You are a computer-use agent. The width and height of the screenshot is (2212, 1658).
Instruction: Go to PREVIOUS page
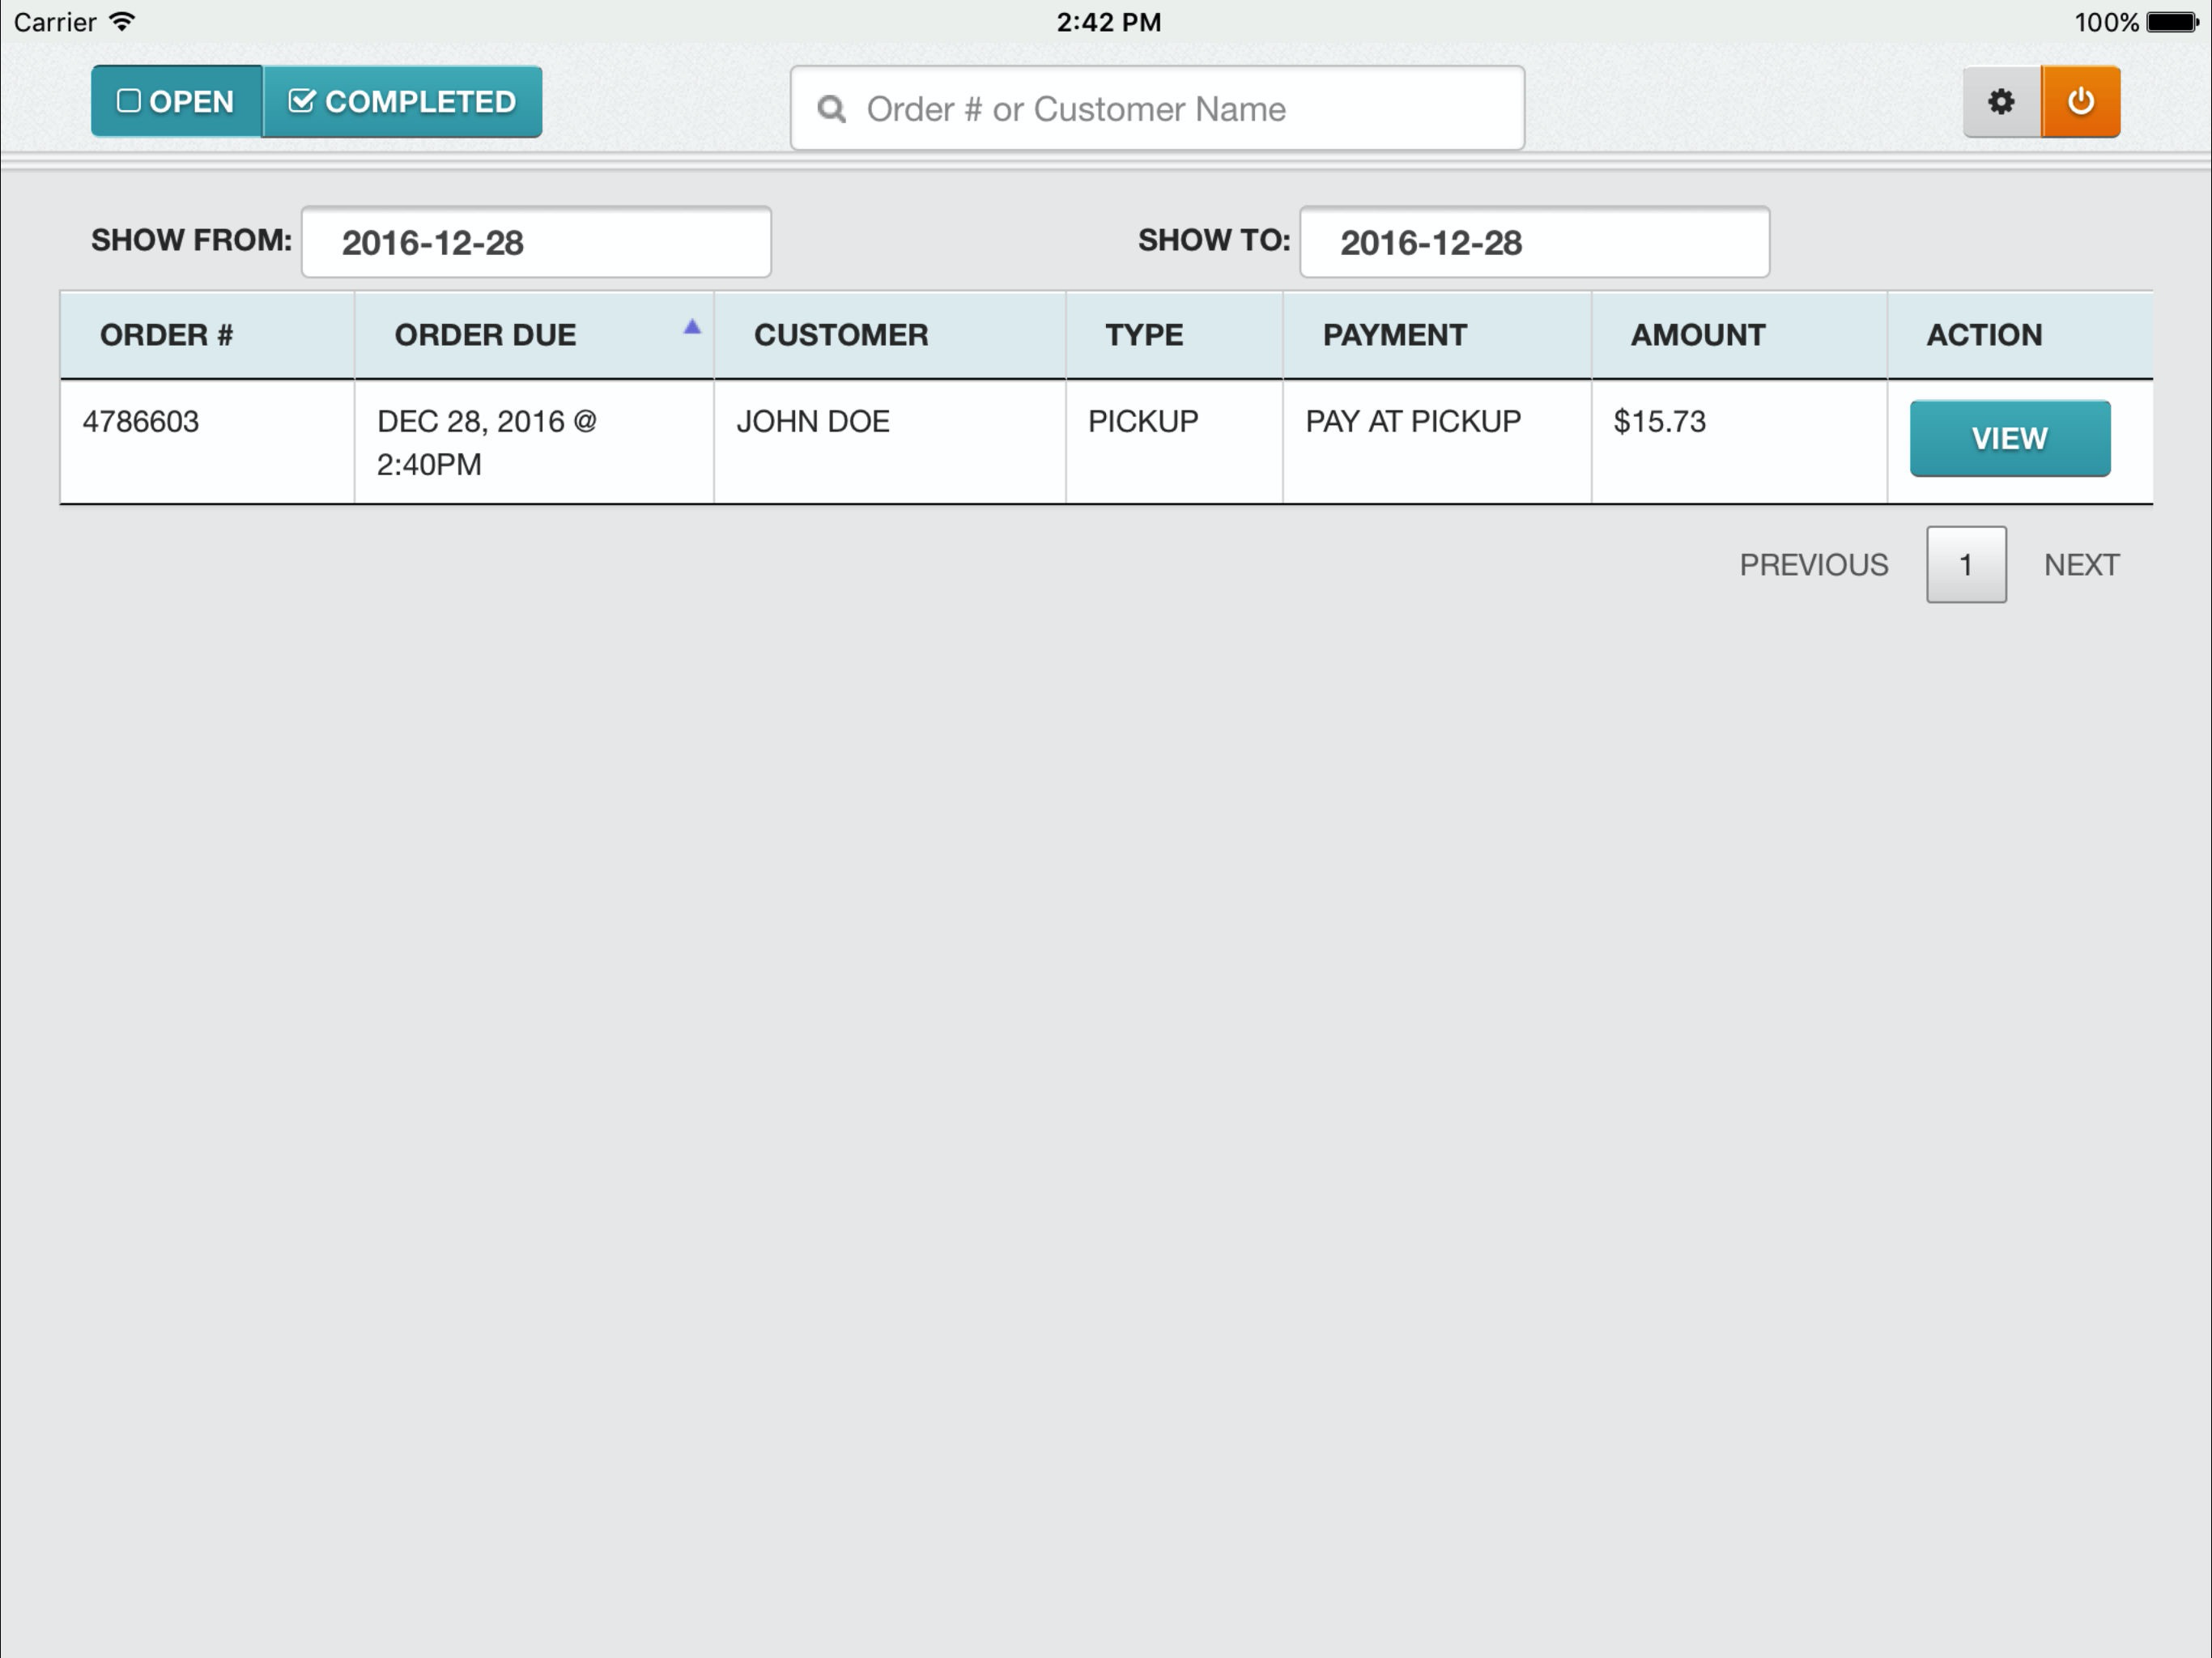(x=1814, y=565)
